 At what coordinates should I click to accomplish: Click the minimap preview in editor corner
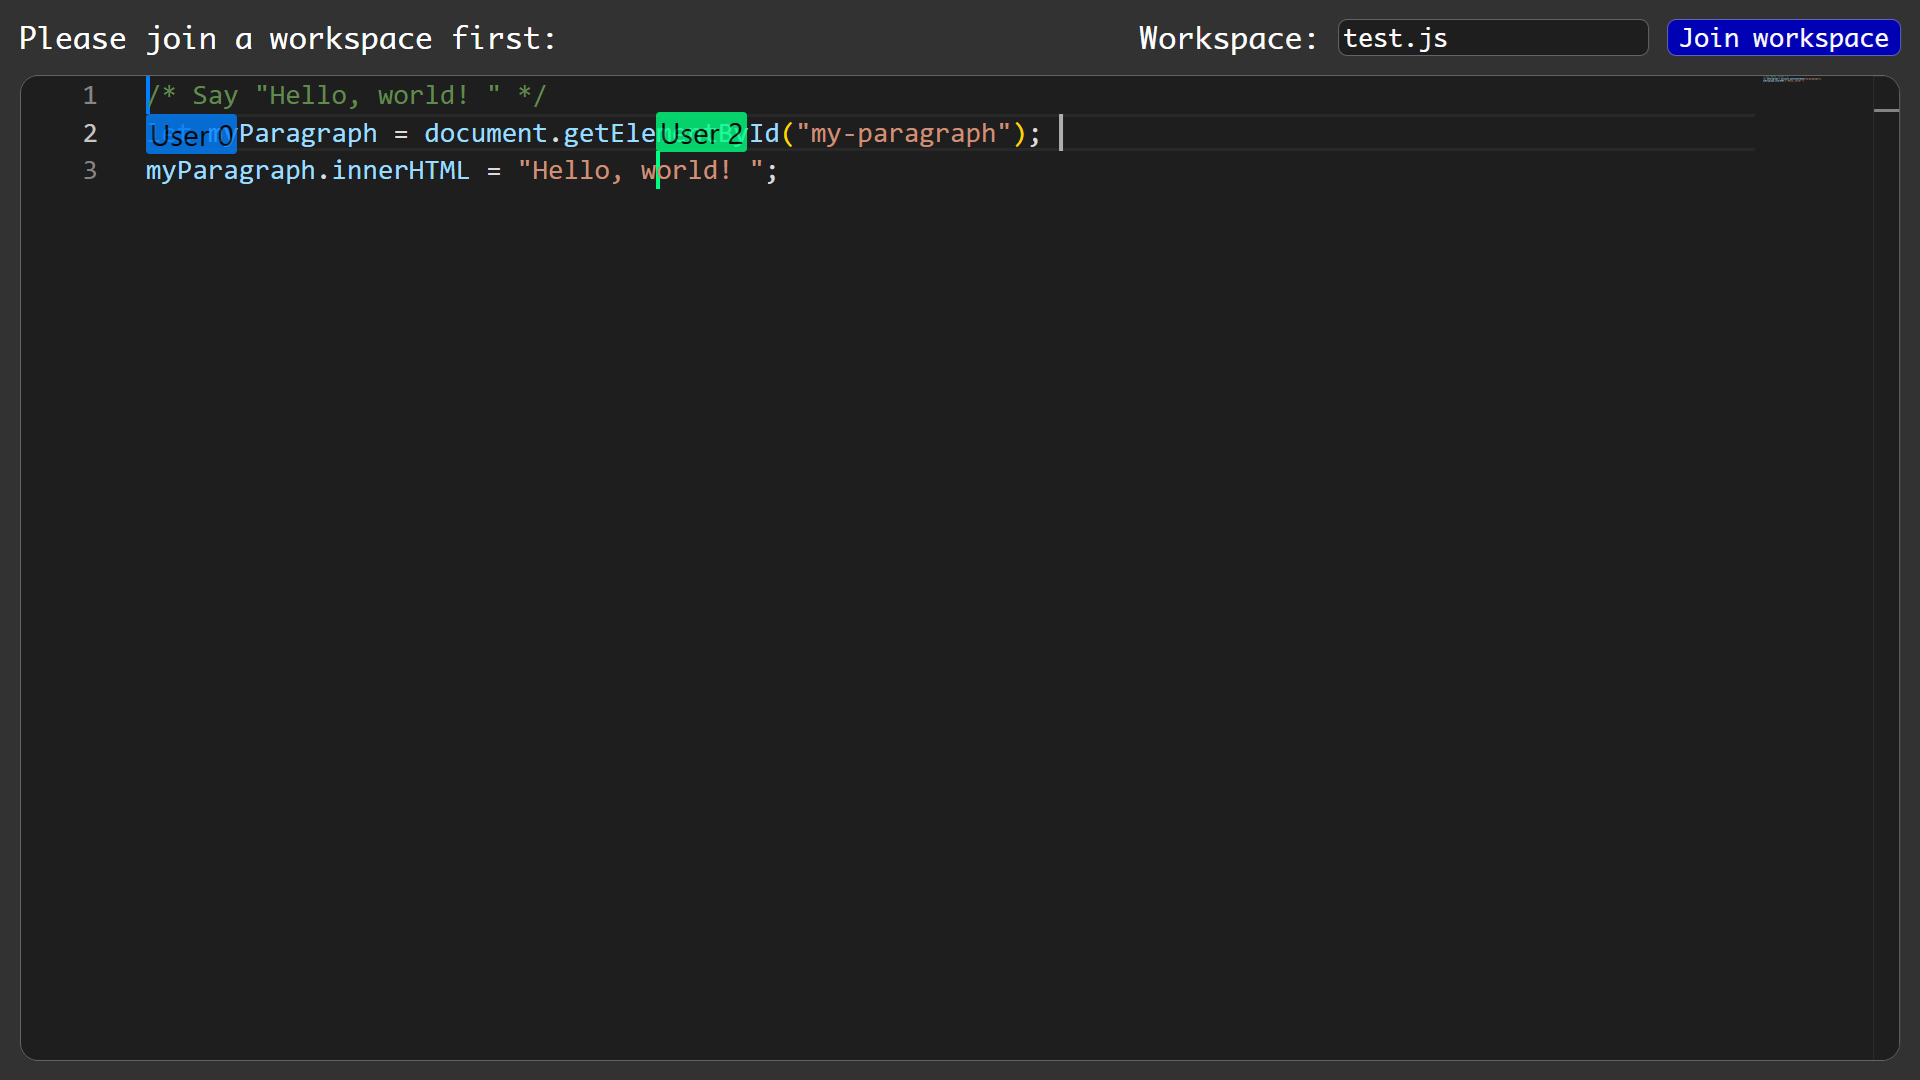pyautogui.click(x=1790, y=79)
